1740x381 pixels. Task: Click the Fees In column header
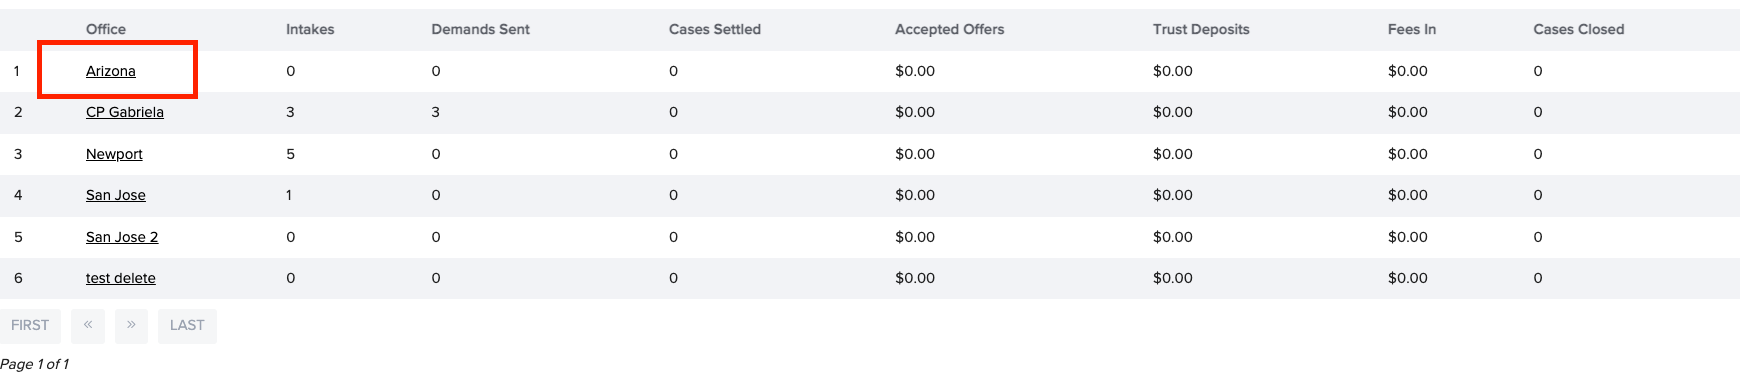pyautogui.click(x=1412, y=29)
